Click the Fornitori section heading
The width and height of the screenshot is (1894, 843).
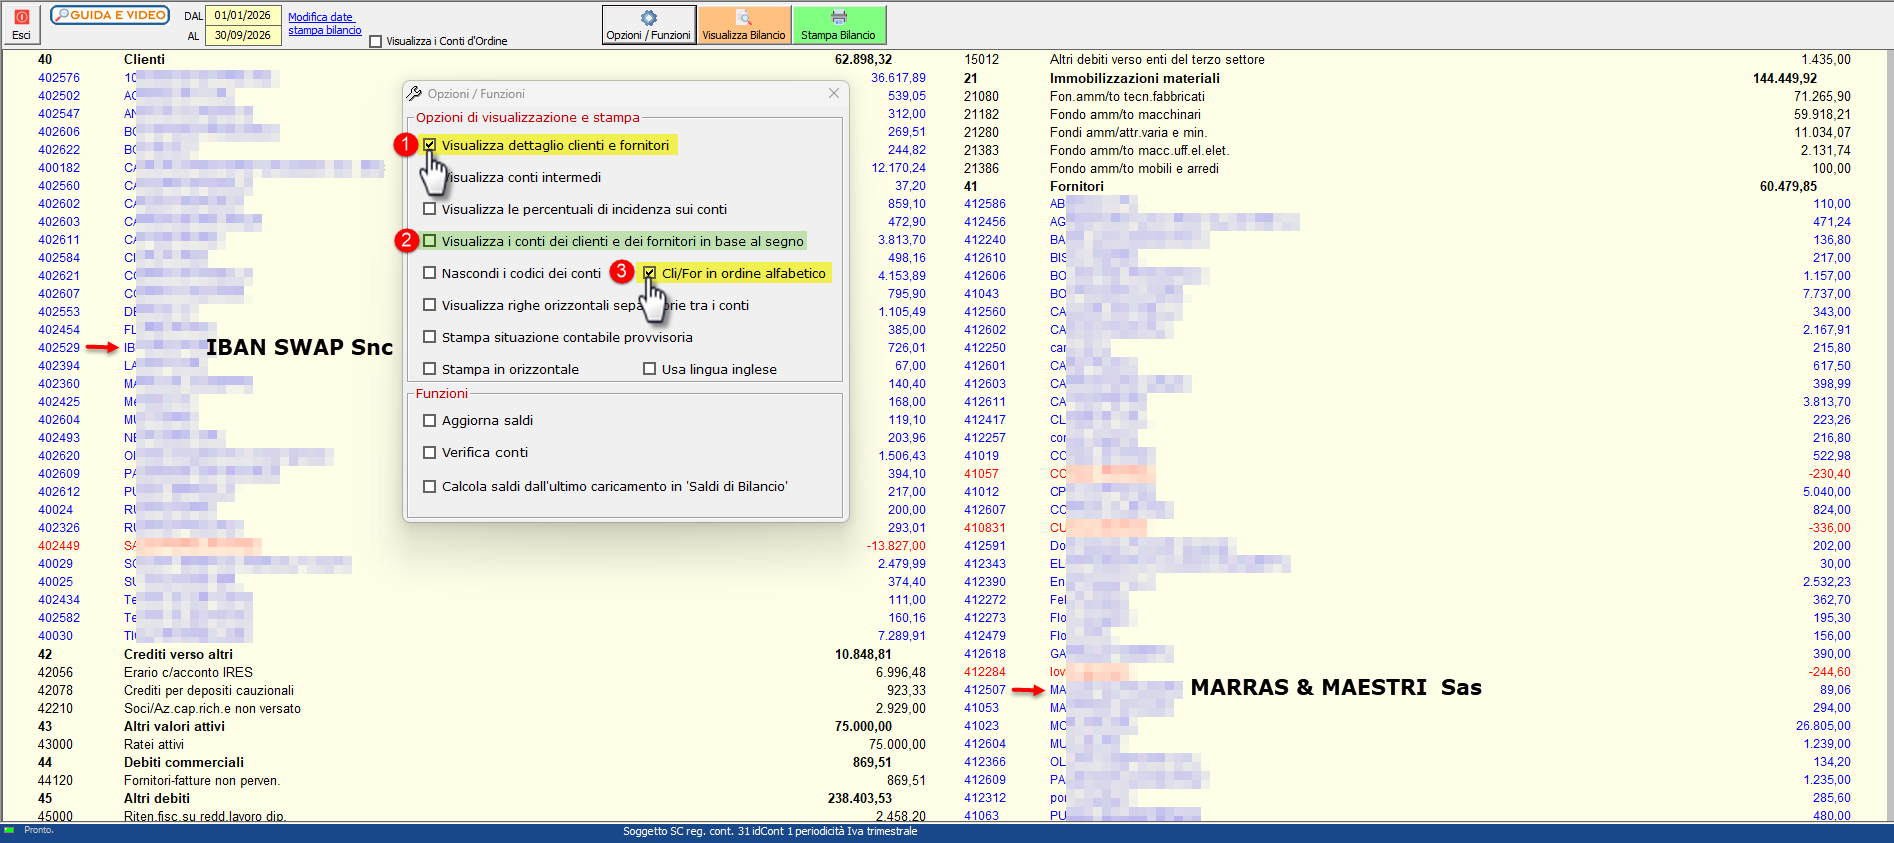(x=1077, y=187)
